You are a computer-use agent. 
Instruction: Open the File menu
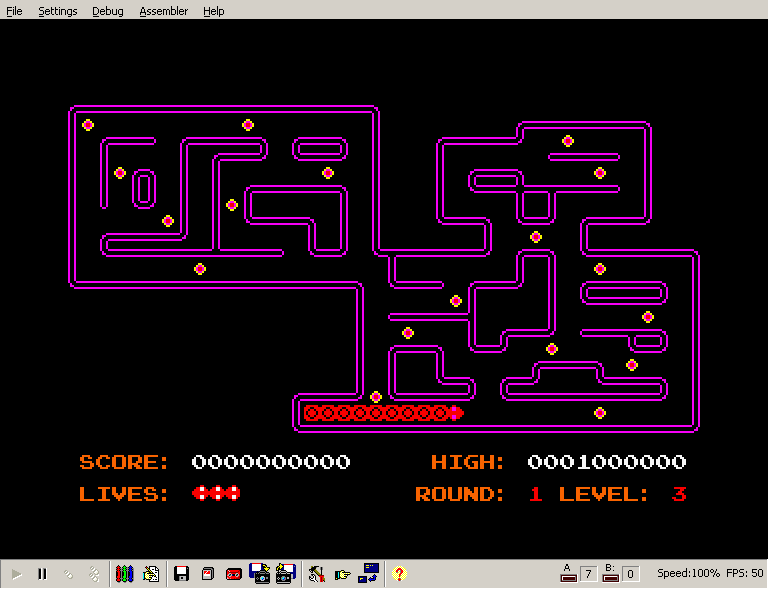pyautogui.click(x=14, y=11)
